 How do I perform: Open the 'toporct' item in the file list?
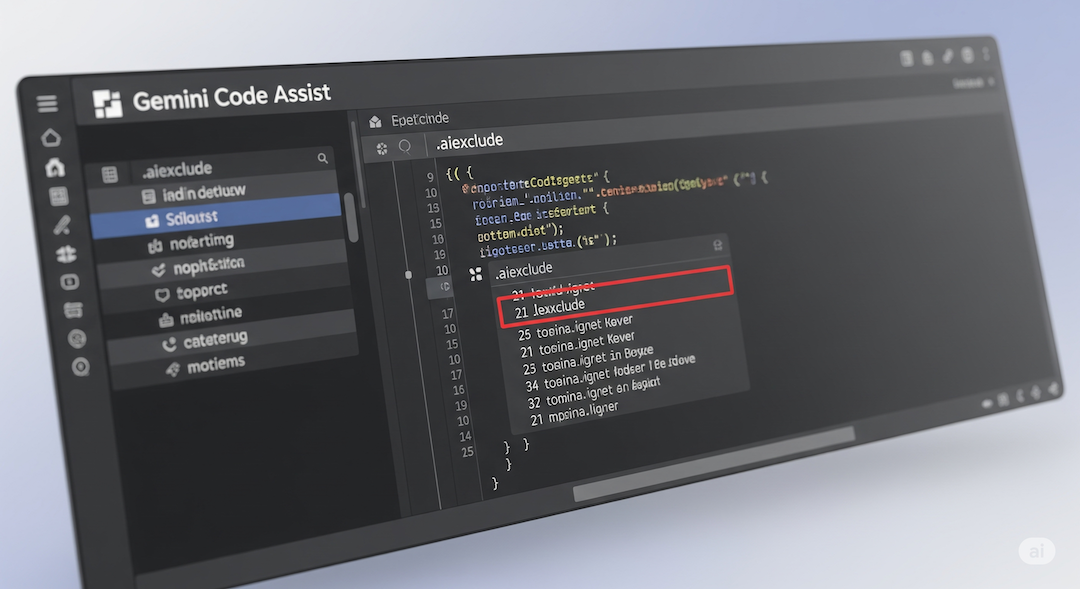pyautogui.click(x=227, y=290)
